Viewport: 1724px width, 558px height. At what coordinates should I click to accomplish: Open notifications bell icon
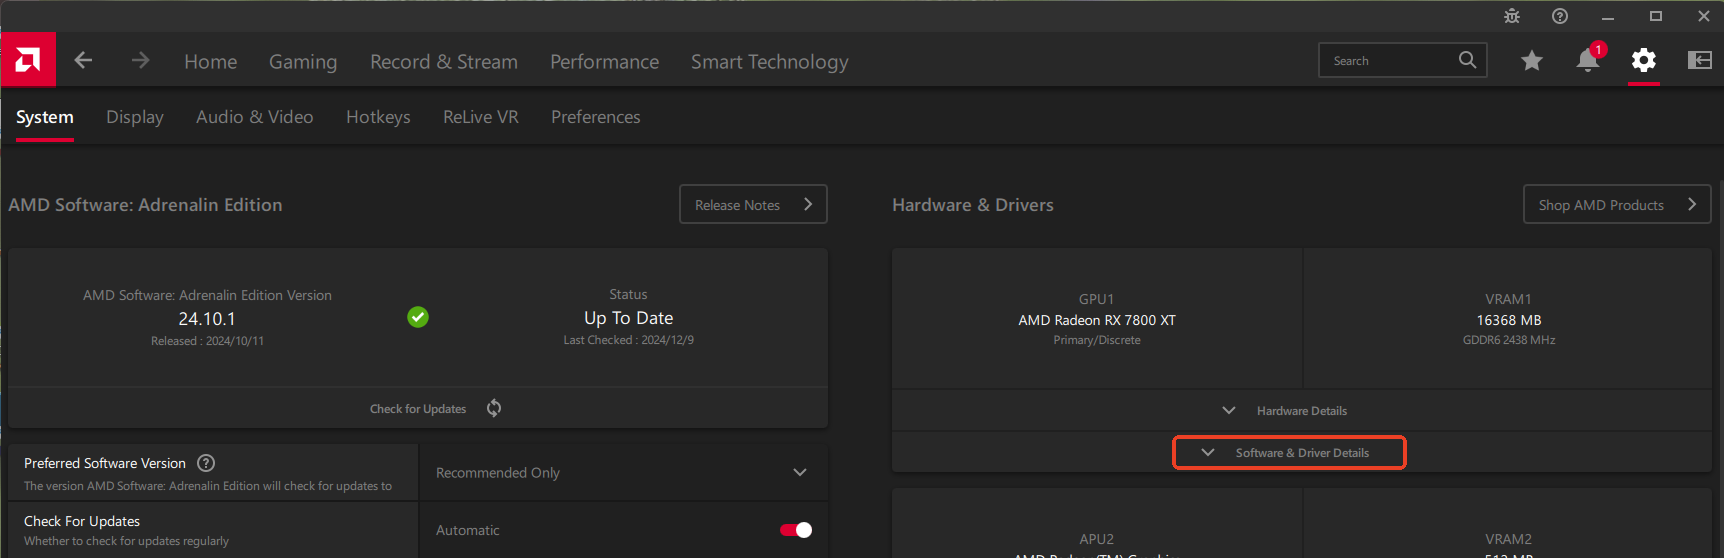1588,60
